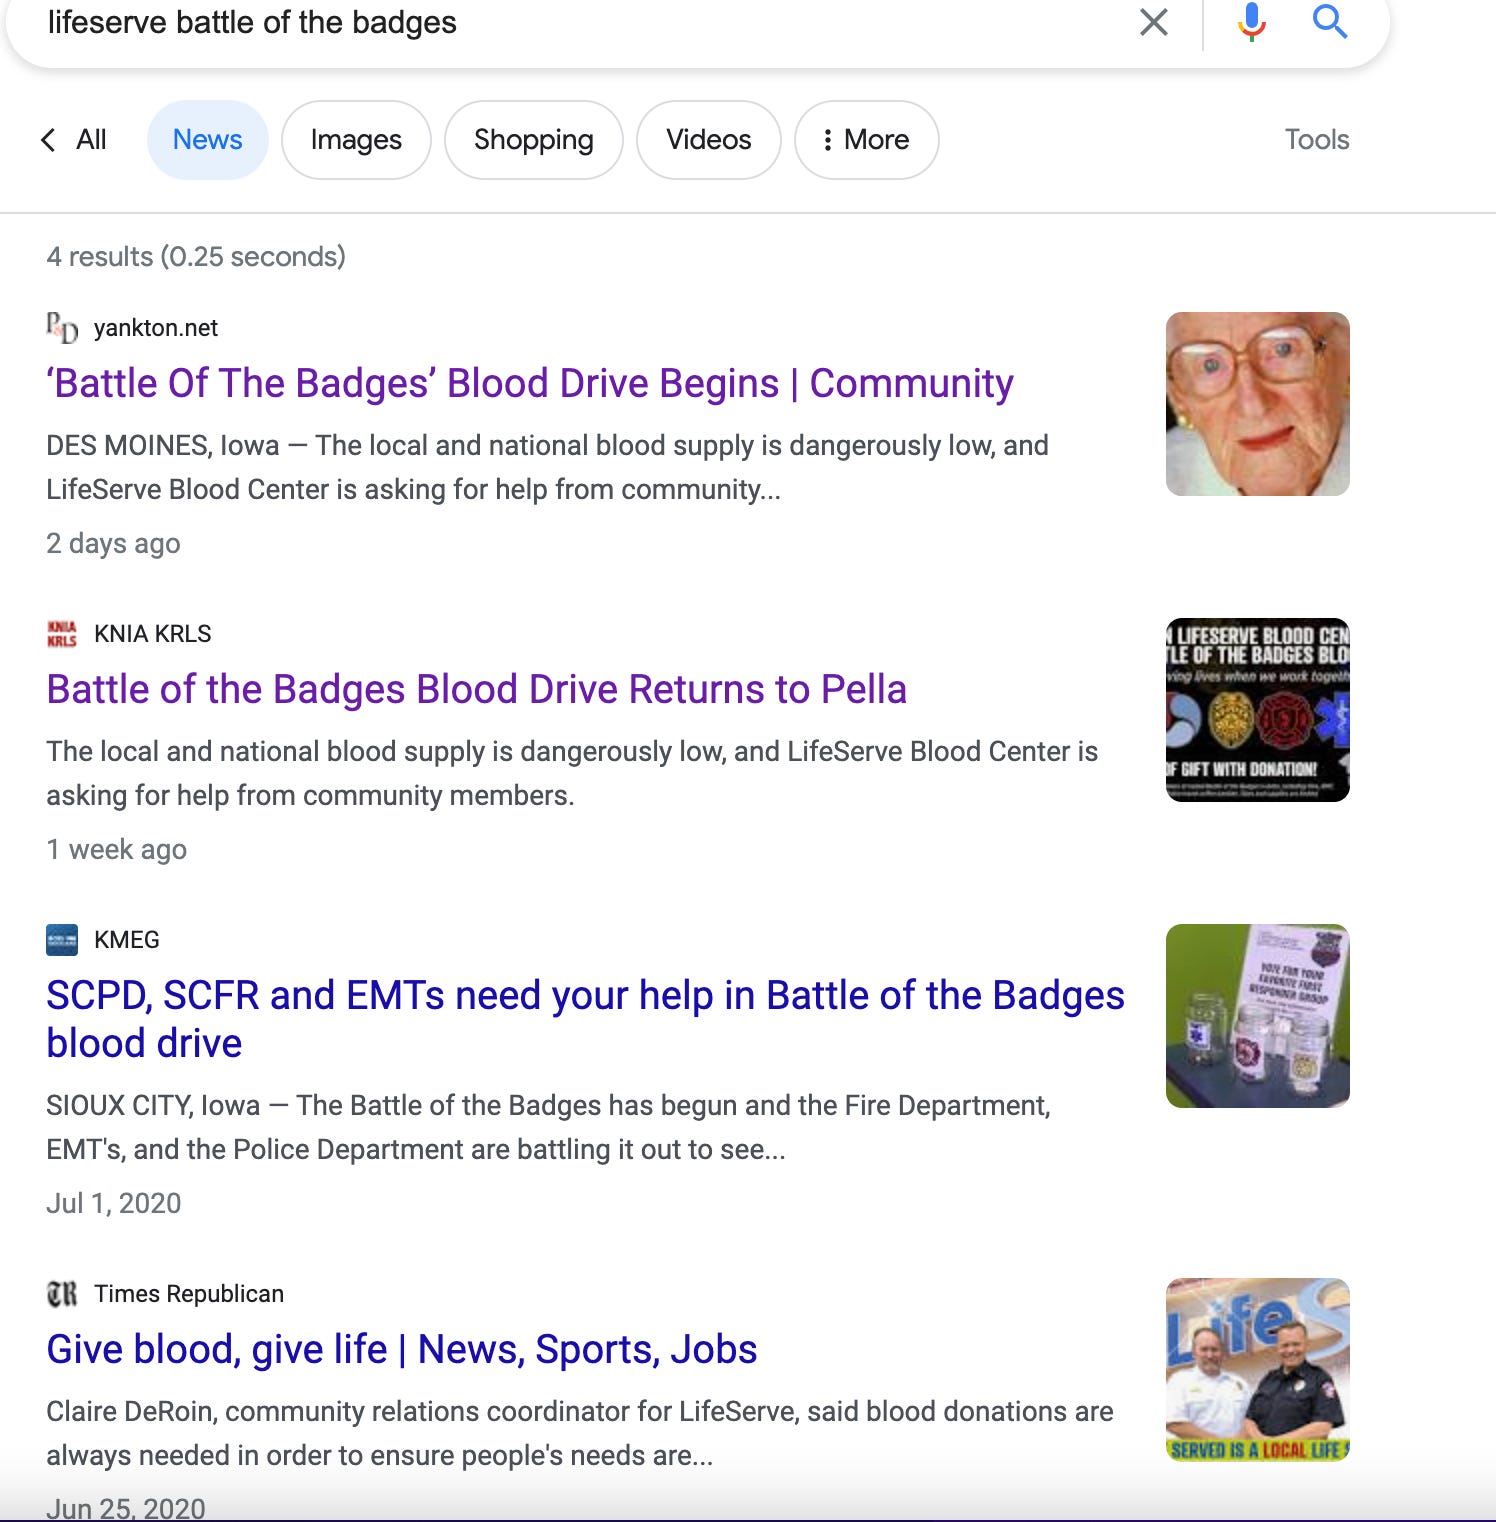Open the Shopping tab
This screenshot has width=1496, height=1522.
point(534,140)
